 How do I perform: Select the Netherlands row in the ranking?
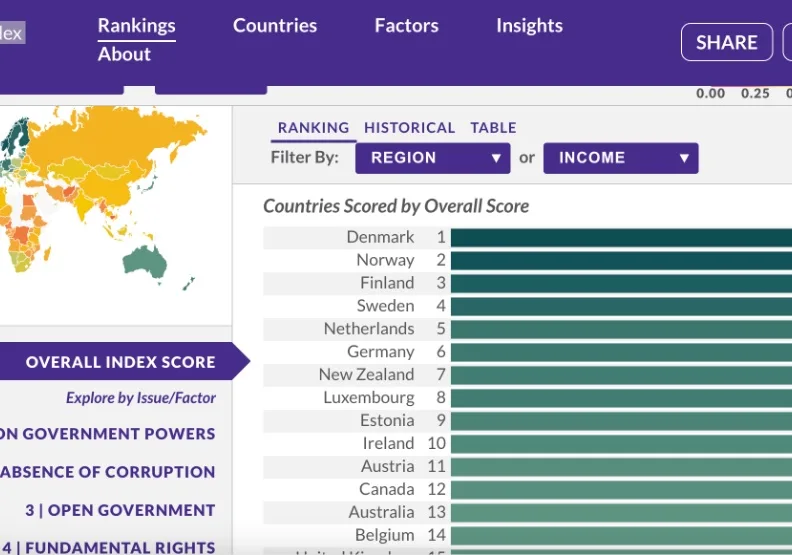[x=527, y=329]
